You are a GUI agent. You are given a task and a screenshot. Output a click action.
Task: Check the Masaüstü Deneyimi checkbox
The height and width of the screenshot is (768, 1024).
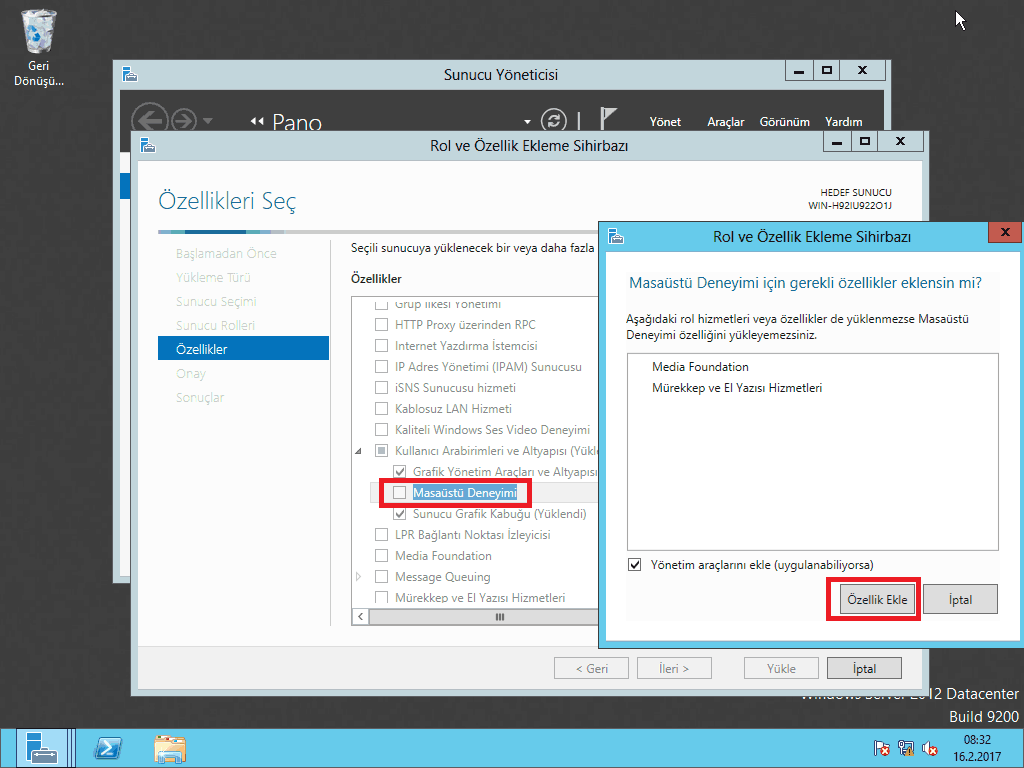click(x=400, y=493)
